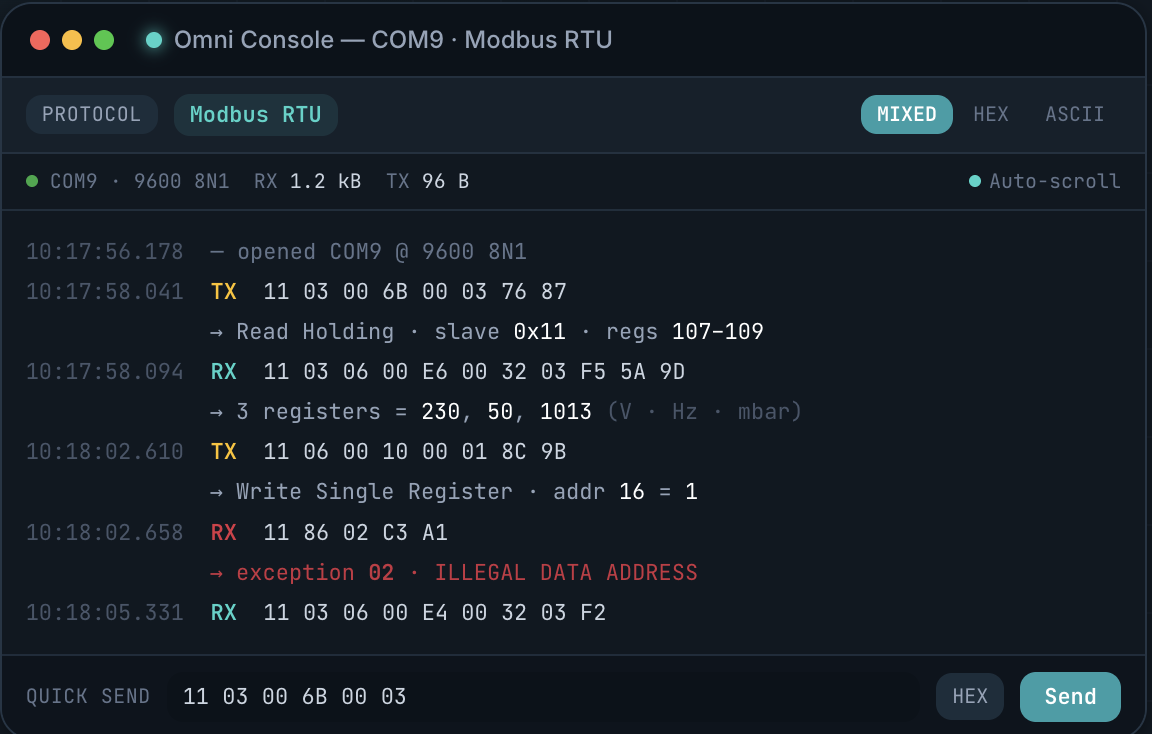The image size is (1152, 734).
Task: Switch display mode to HEX
Action: coord(991,115)
